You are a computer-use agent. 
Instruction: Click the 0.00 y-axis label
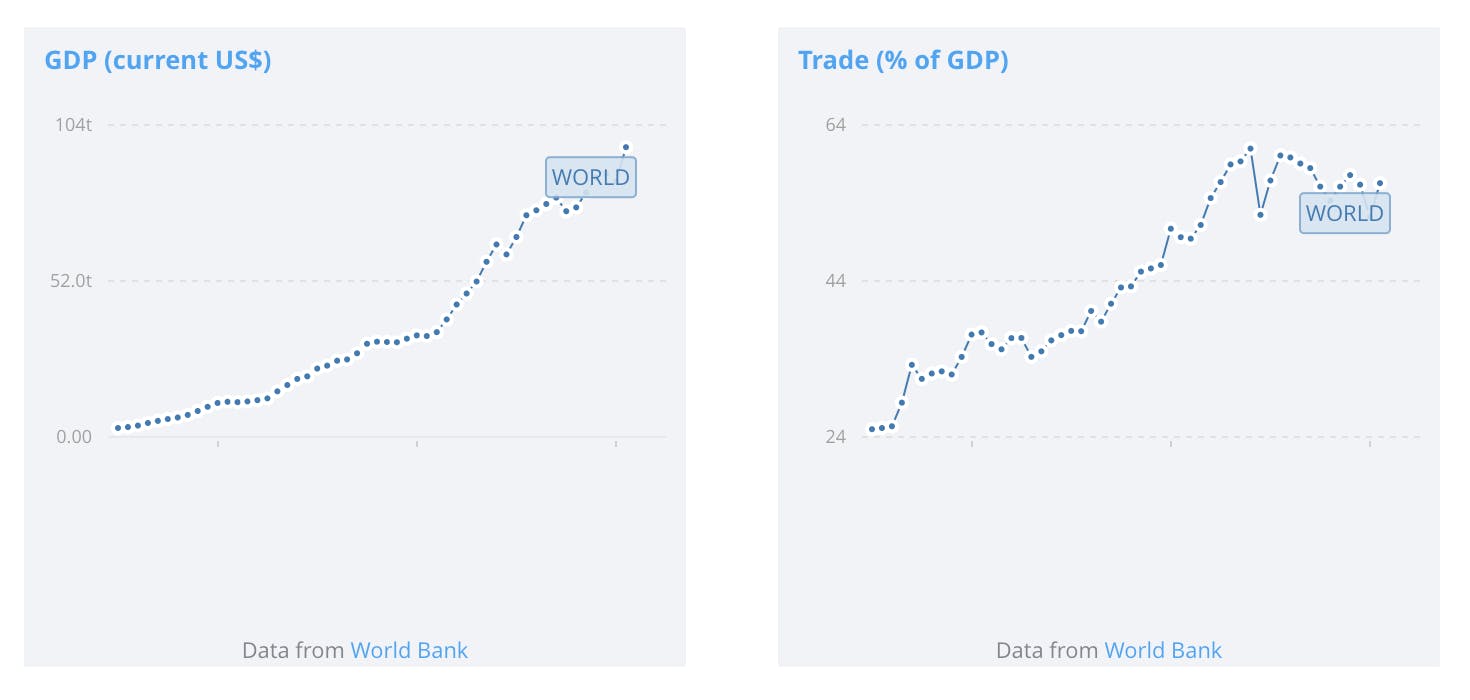[74, 437]
